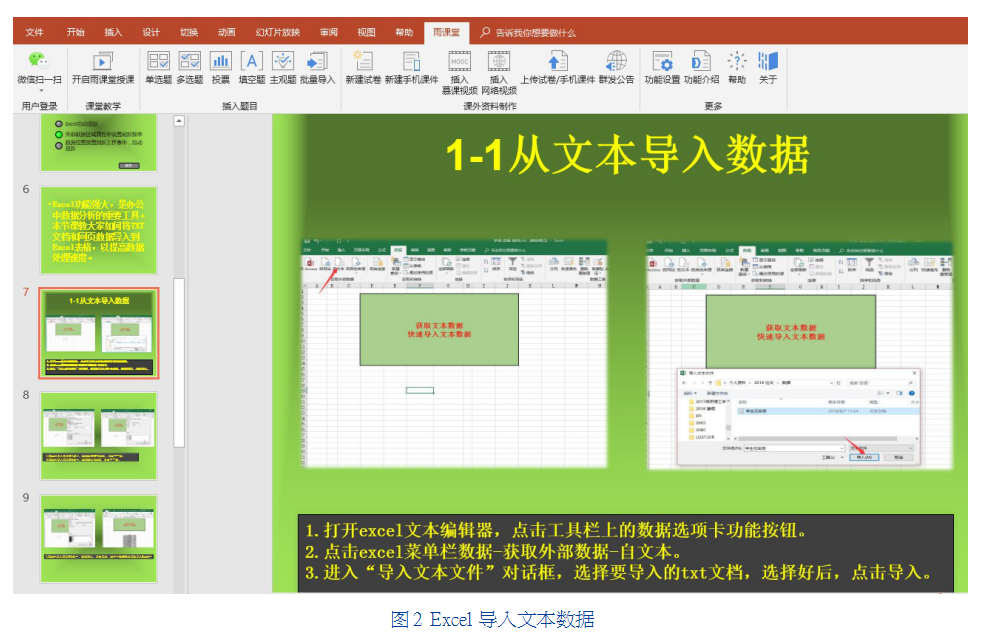Click the slide panel scroll-up arrow
993x635 pixels.
pos(179,121)
